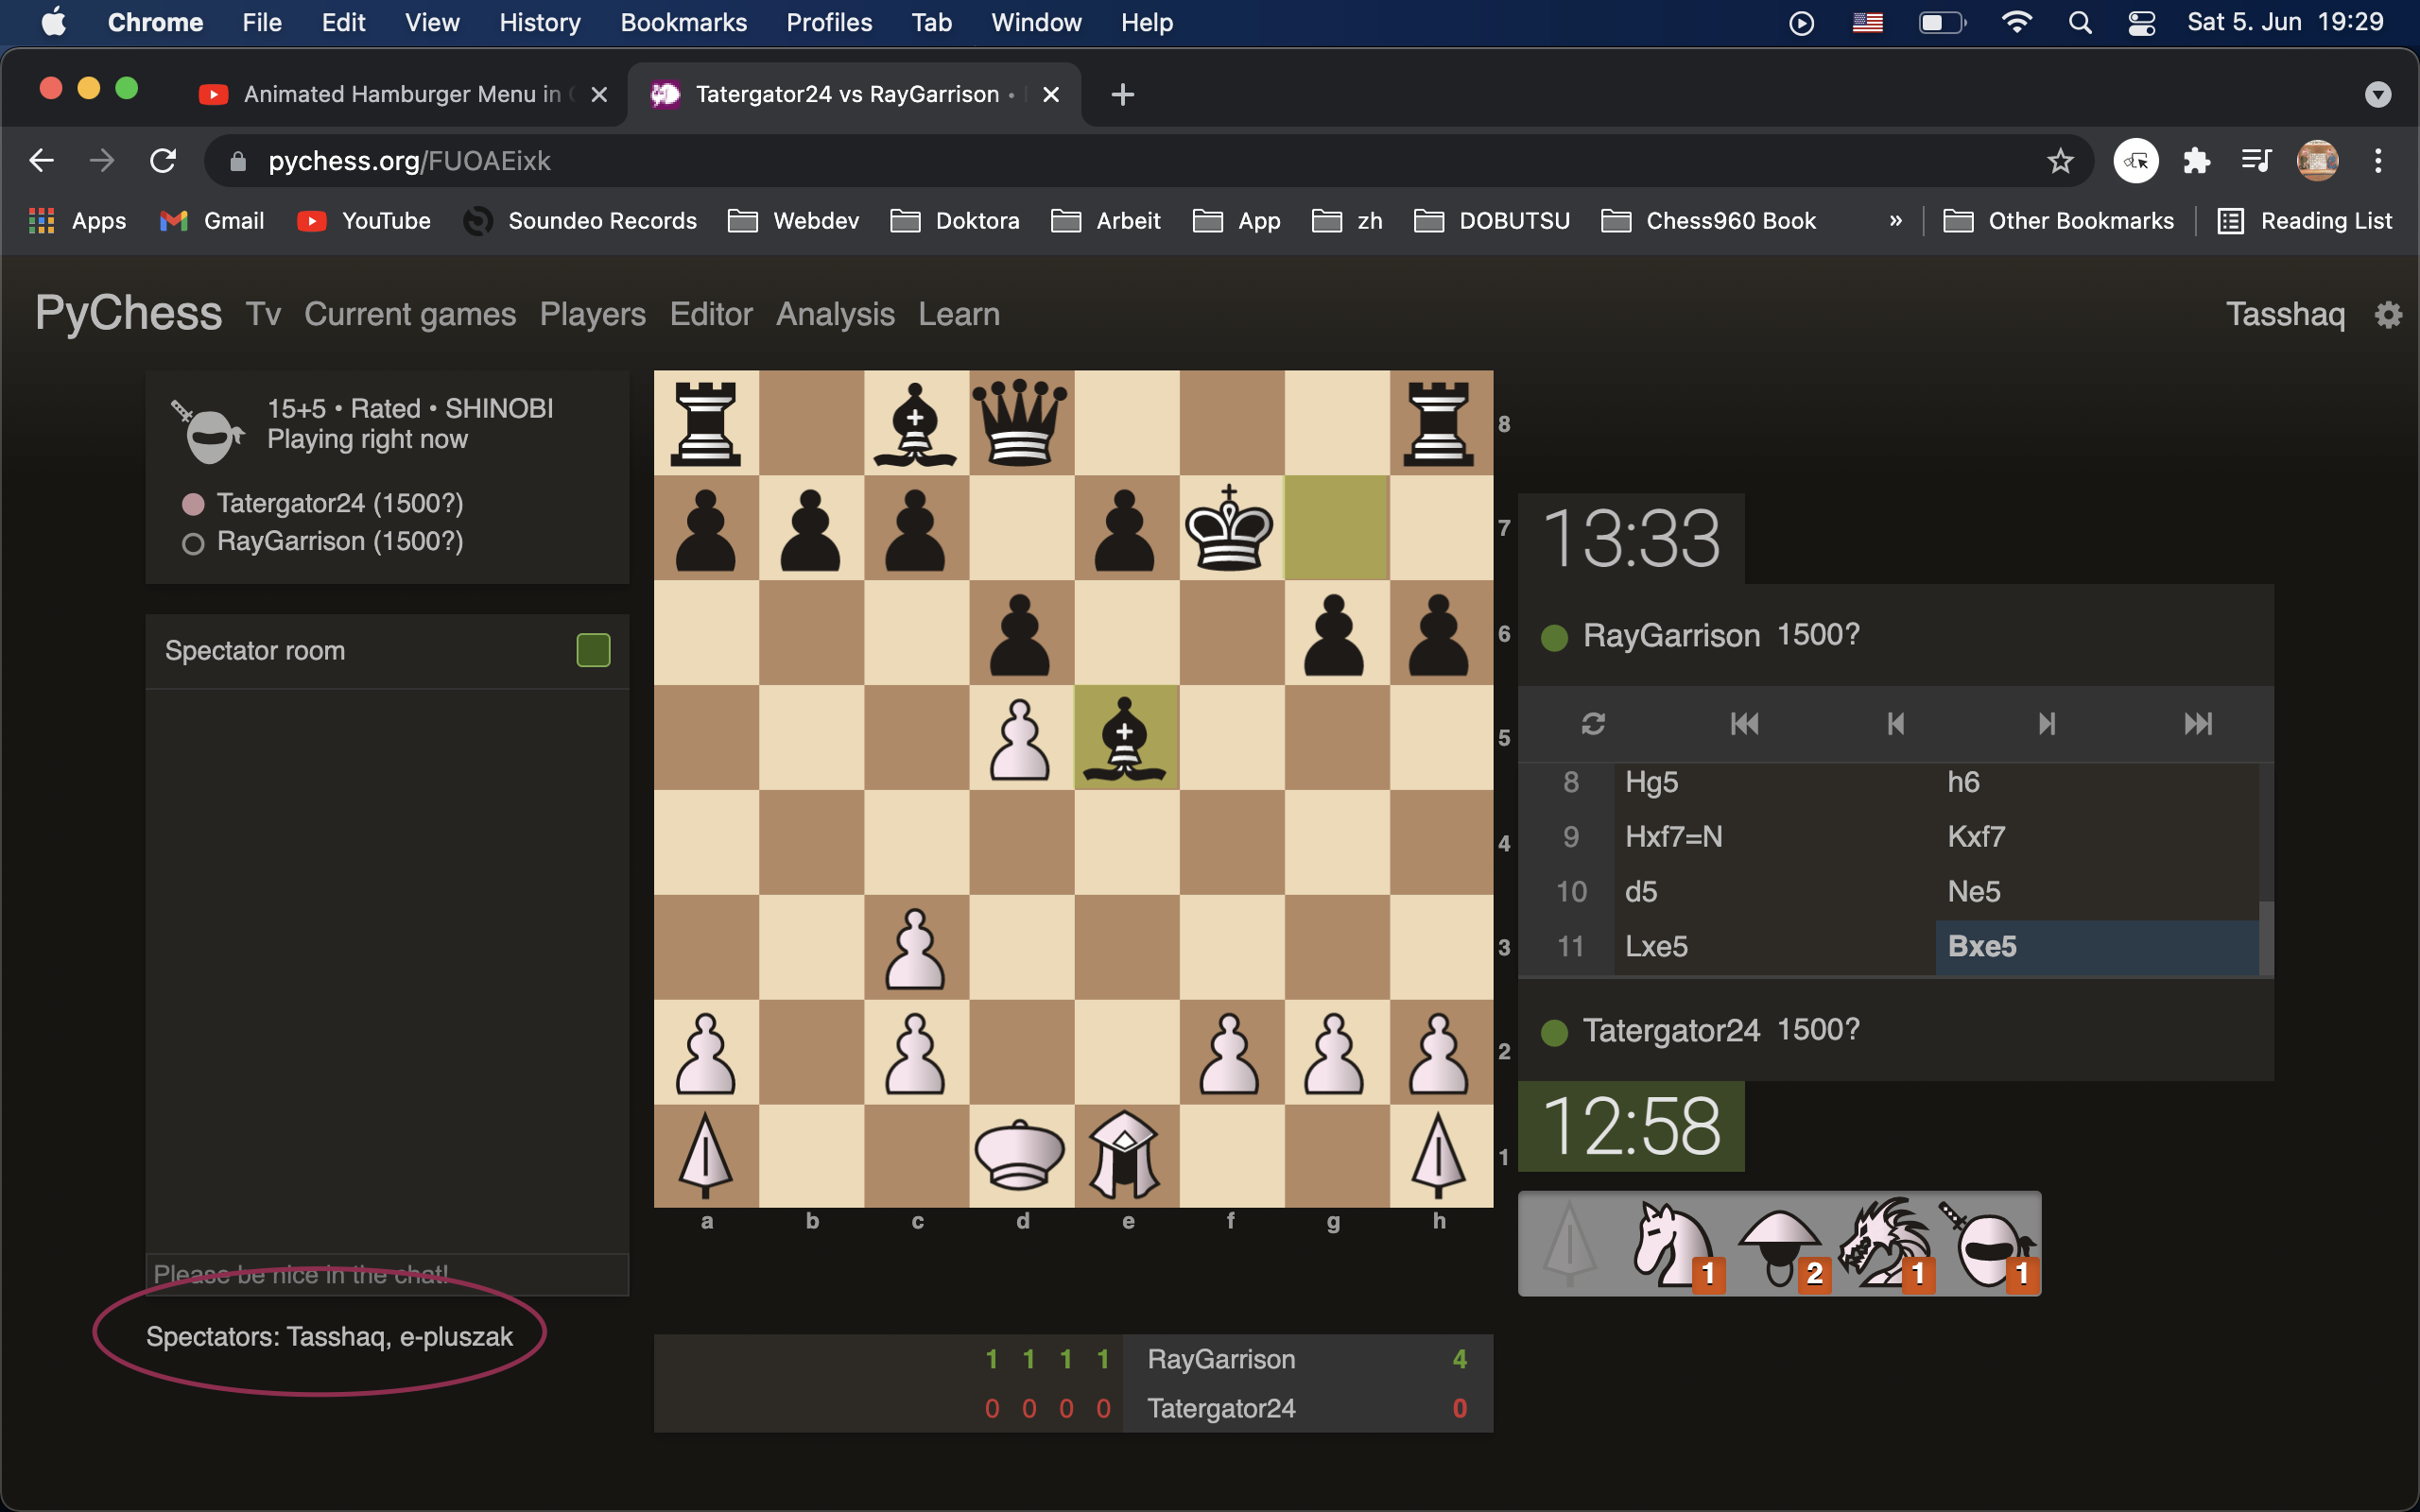Viewport: 2420px width, 1512px height.
Task: Select move Kxf7 in move list
Action: click(x=1975, y=836)
